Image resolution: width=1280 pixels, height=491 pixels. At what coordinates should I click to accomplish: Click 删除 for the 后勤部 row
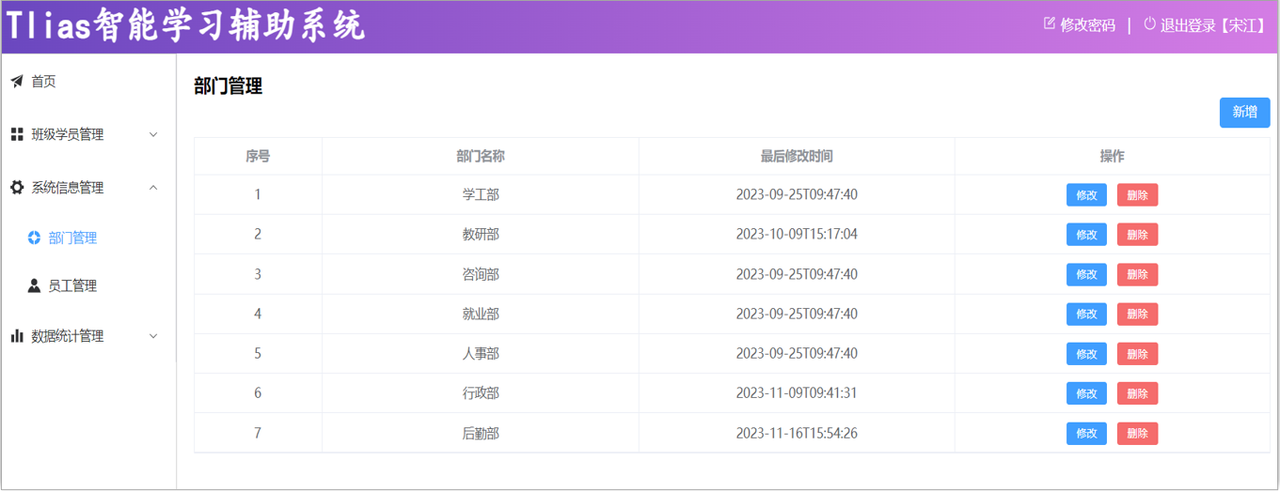pyautogui.click(x=1137, y=434)
